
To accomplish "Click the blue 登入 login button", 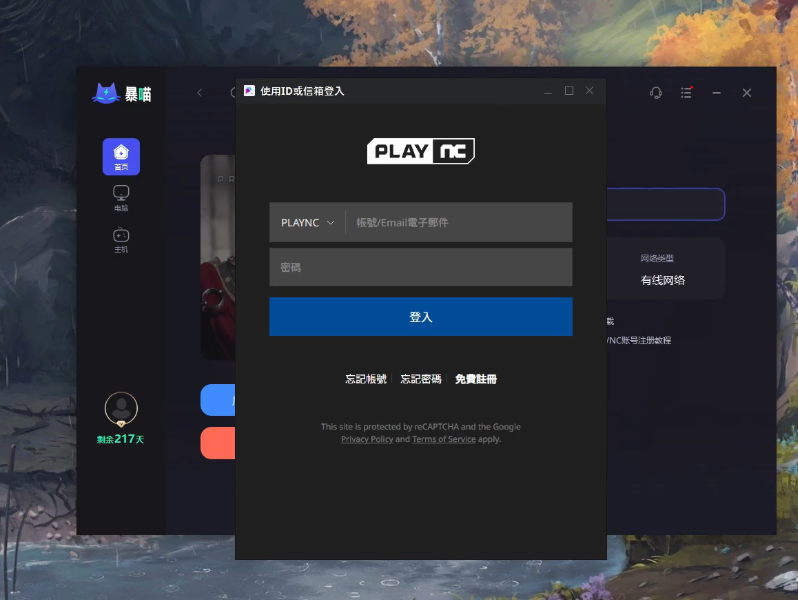I will (421, 317).
